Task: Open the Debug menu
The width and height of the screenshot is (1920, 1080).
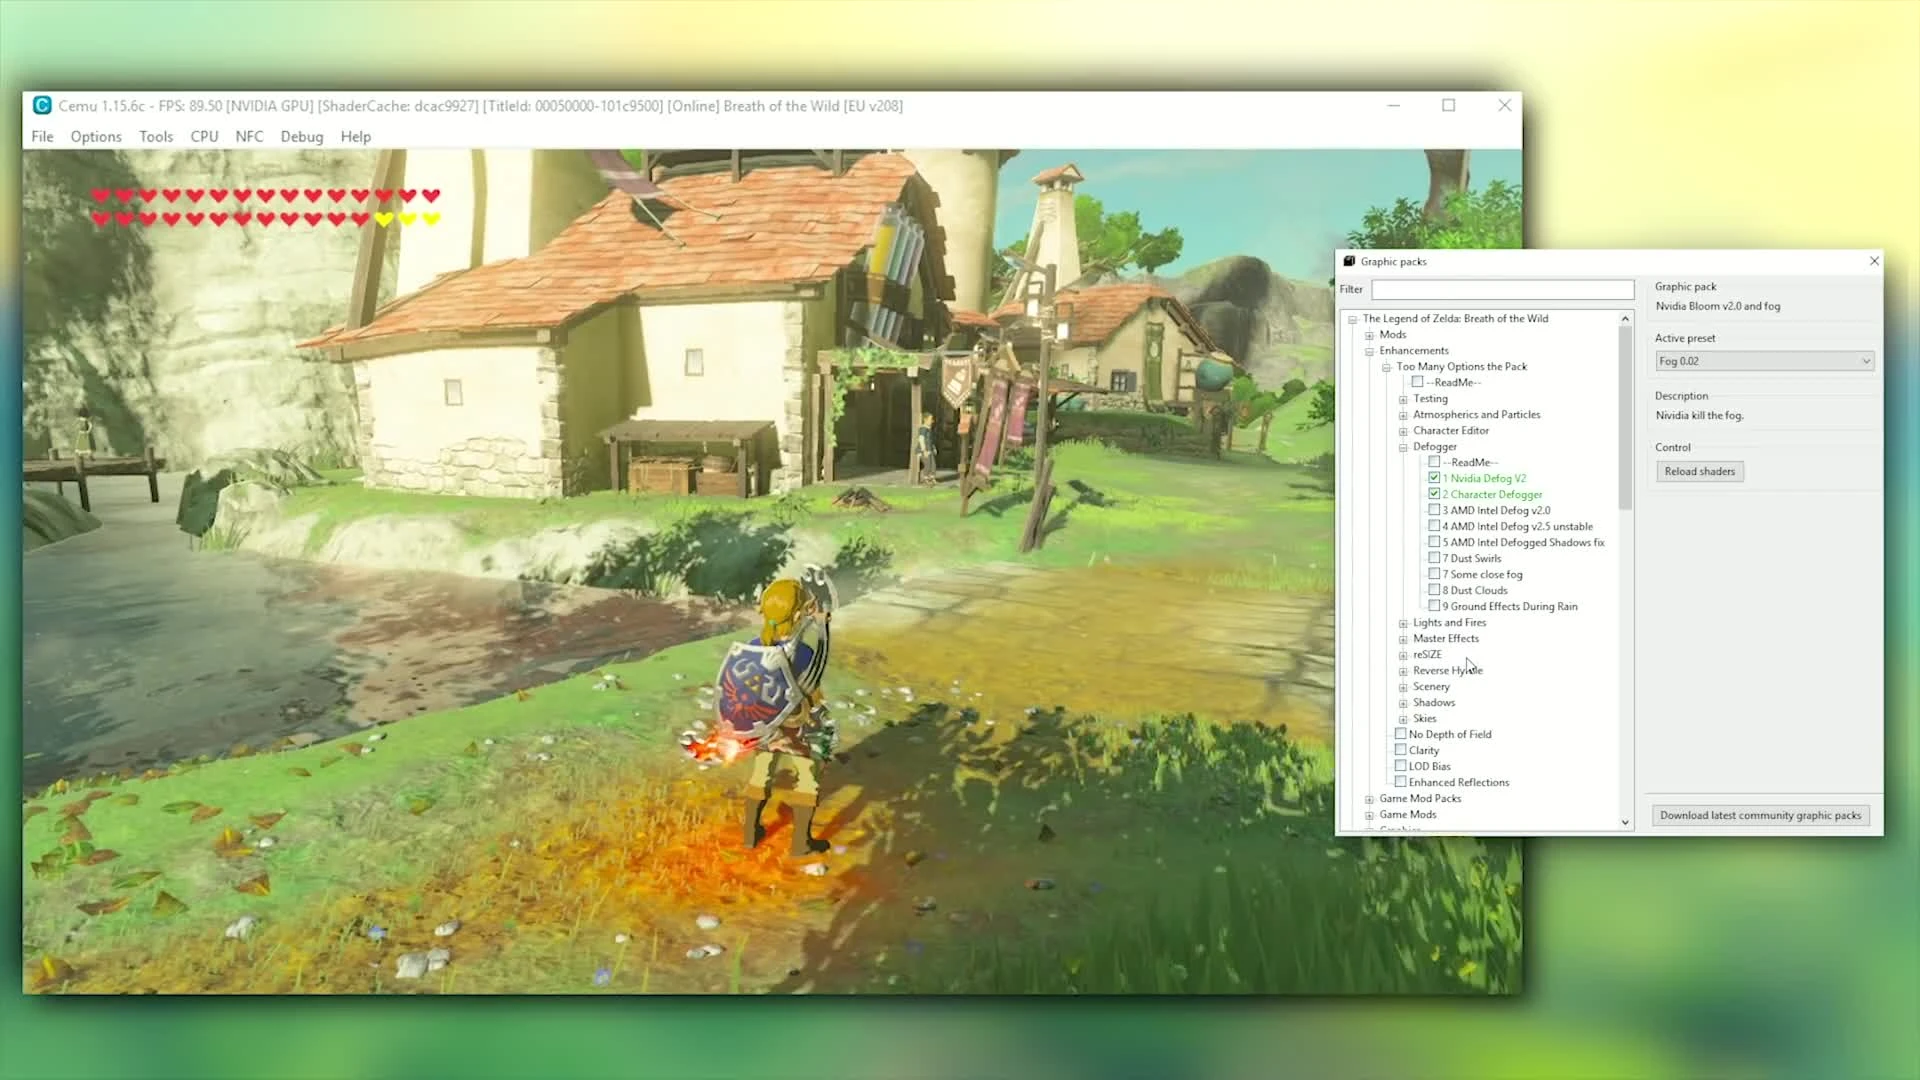Action: [301, 136]
